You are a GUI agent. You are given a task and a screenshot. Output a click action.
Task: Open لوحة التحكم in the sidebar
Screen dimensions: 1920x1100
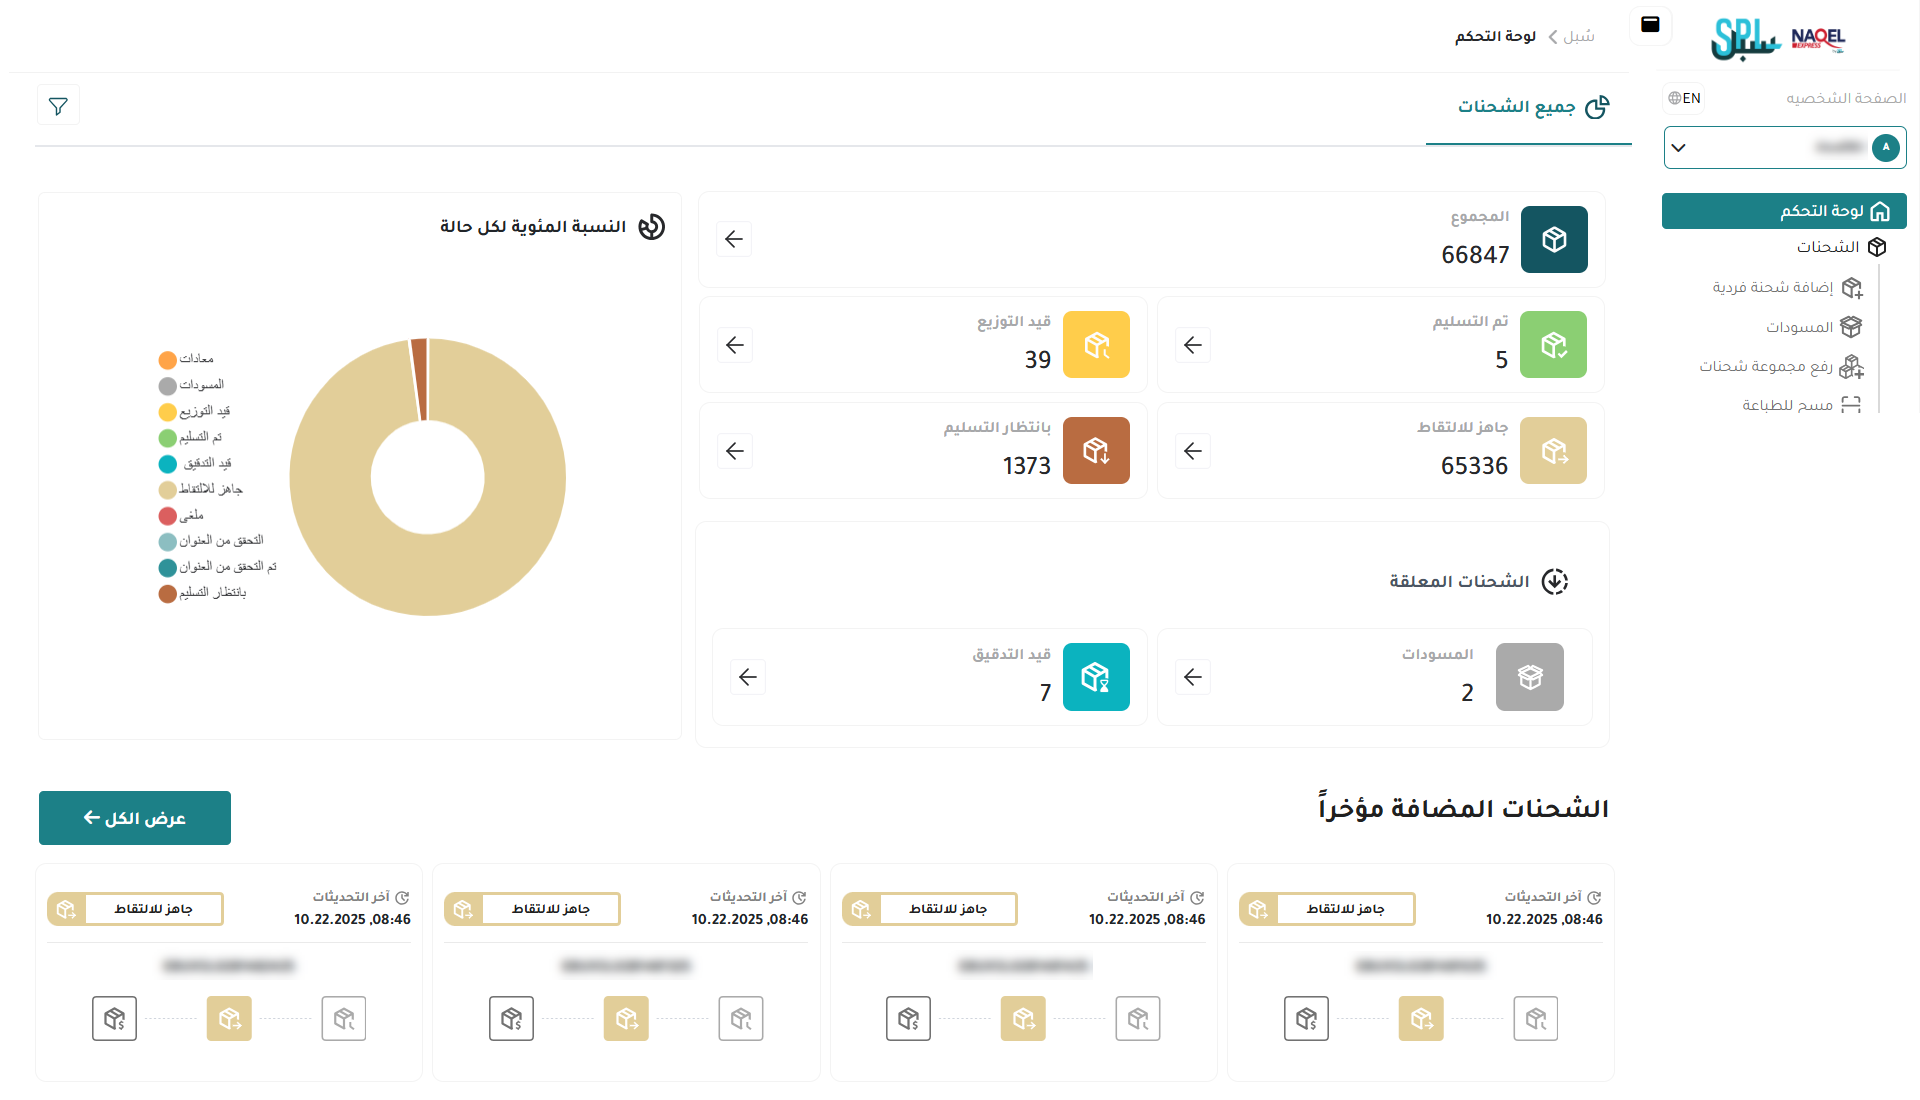[1784, 211]
